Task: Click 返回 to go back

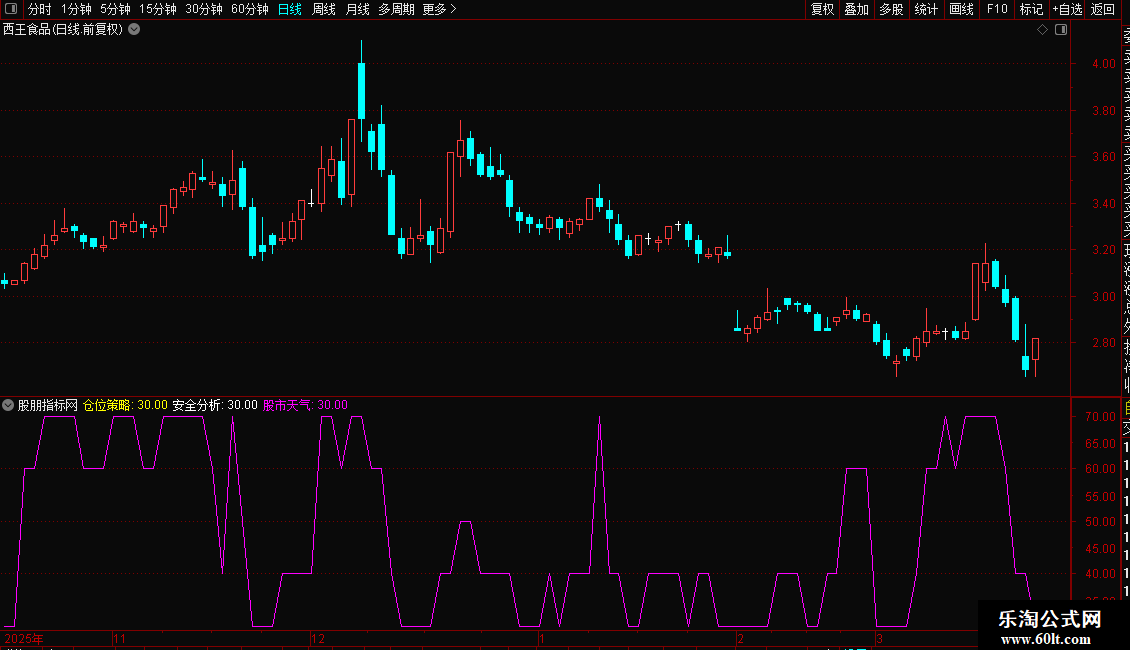Action: (x=1103, y=9)
